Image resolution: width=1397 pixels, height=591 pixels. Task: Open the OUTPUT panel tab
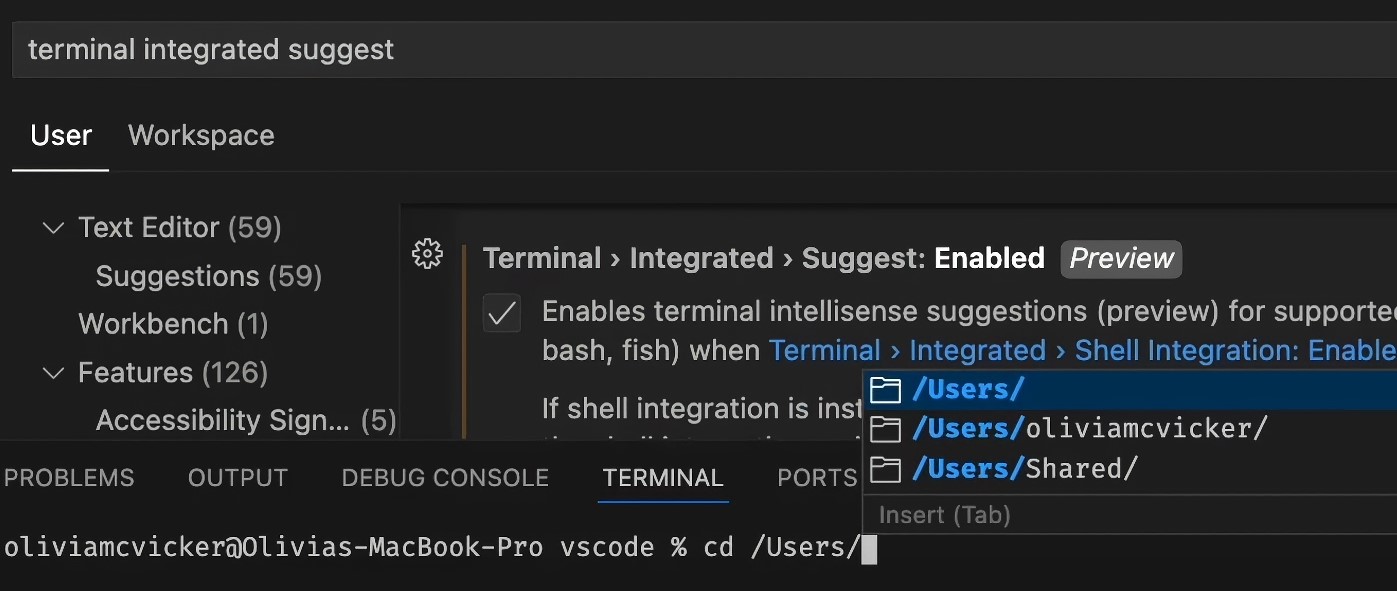(238, 478)
